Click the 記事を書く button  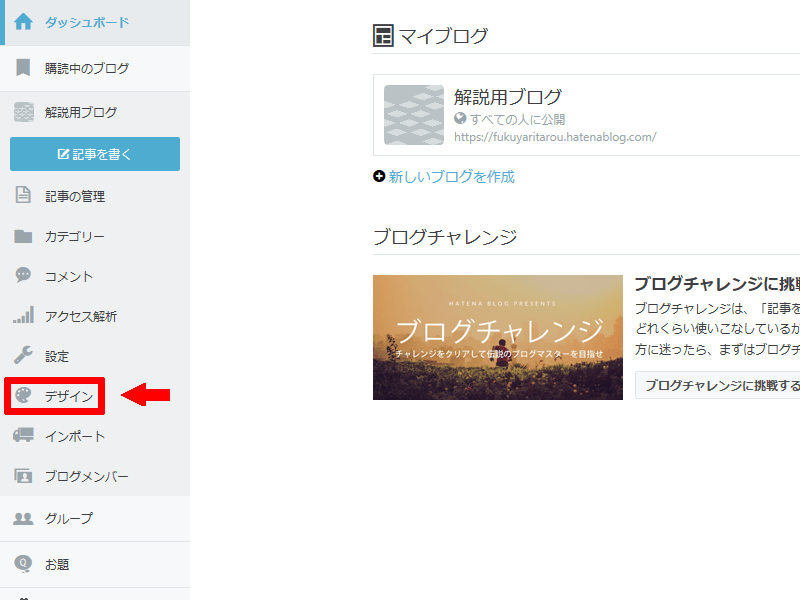click(95, 154)
